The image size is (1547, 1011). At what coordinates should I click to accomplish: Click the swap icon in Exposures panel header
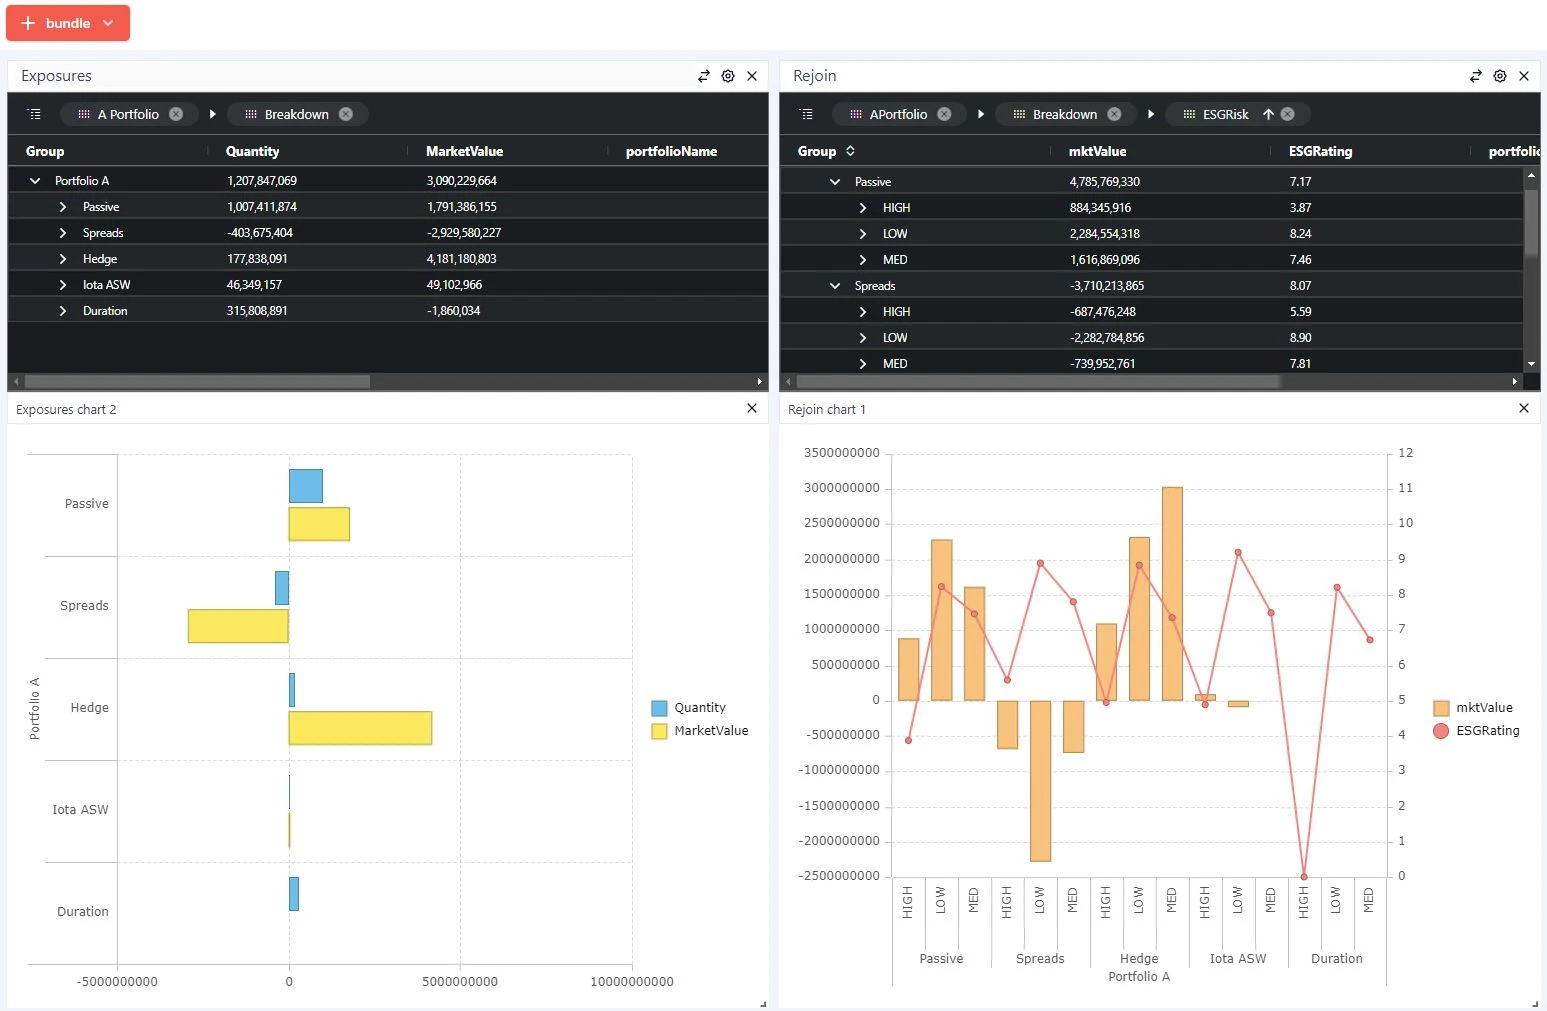click(704, 76)
